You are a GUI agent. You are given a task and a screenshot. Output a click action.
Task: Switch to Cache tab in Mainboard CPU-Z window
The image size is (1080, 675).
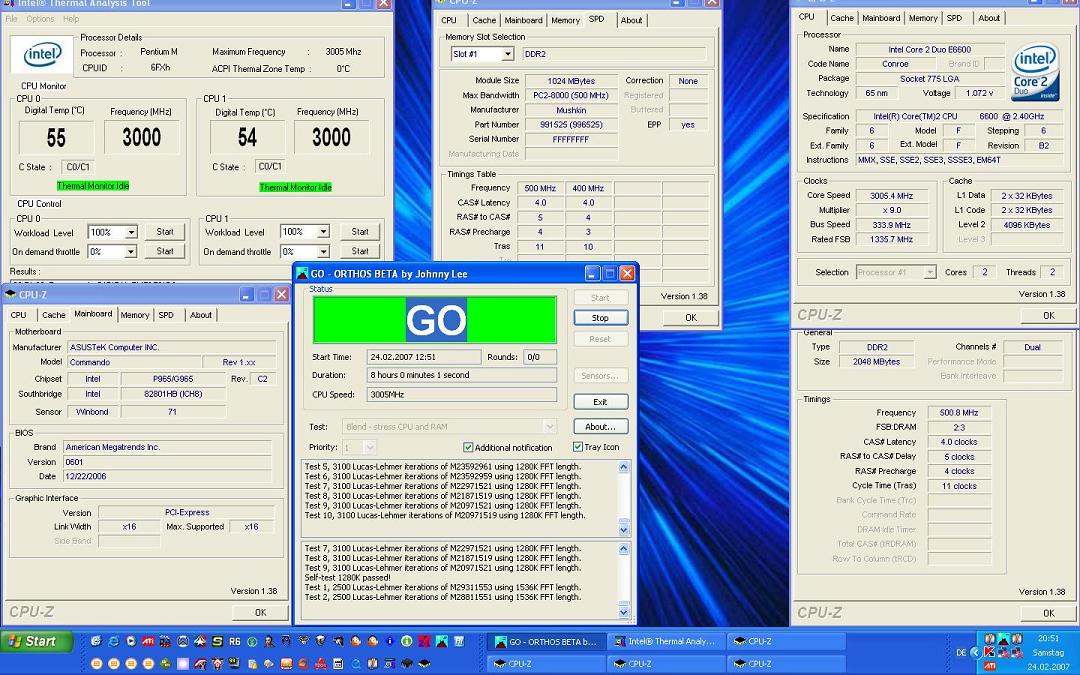tap(54, 315)
